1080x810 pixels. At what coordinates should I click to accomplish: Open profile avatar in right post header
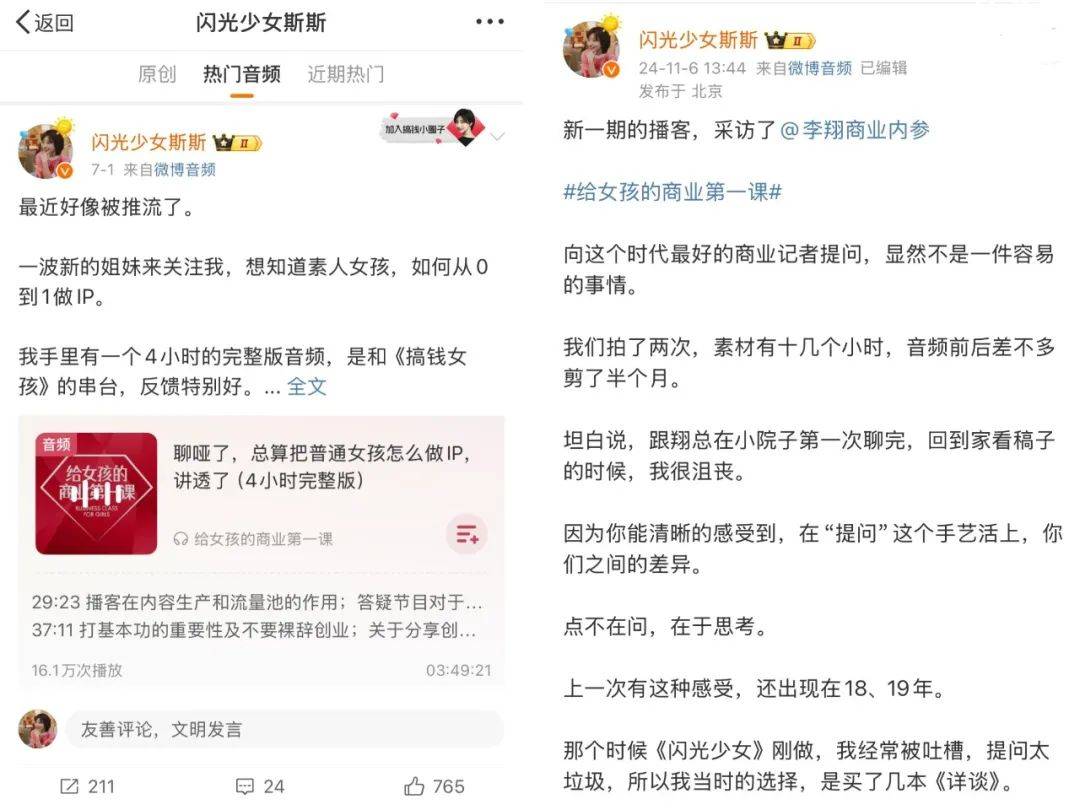tap(592, 48)
